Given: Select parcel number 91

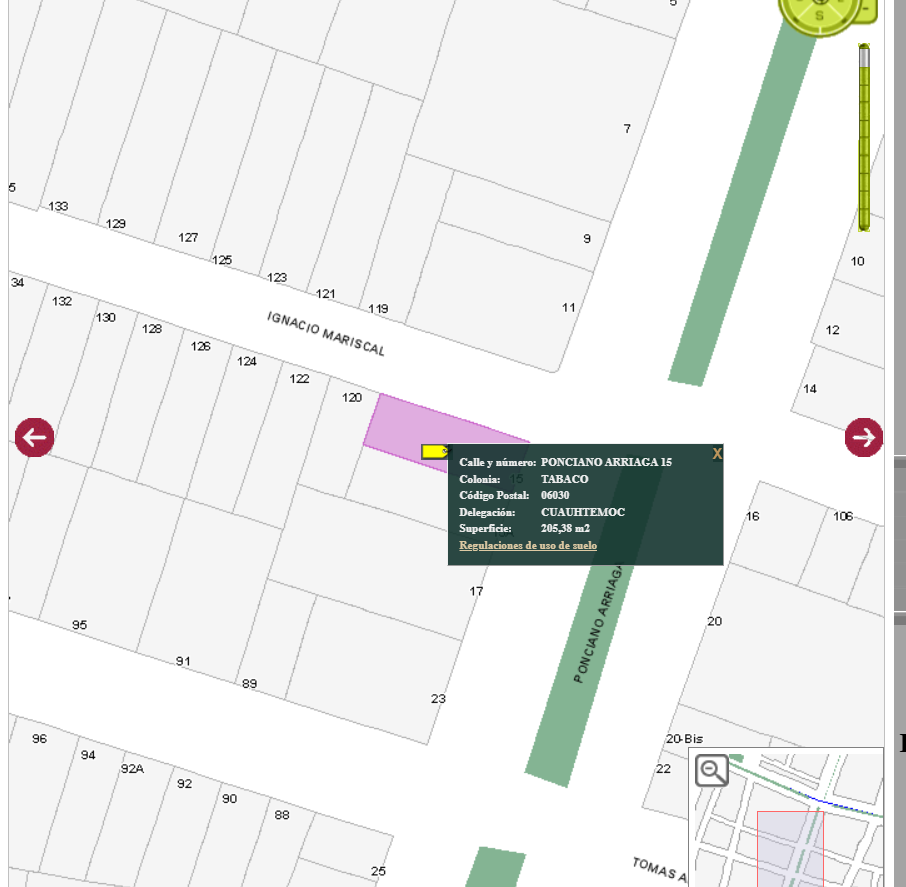Looking at the screenshot, I should (x=183, y=661).
